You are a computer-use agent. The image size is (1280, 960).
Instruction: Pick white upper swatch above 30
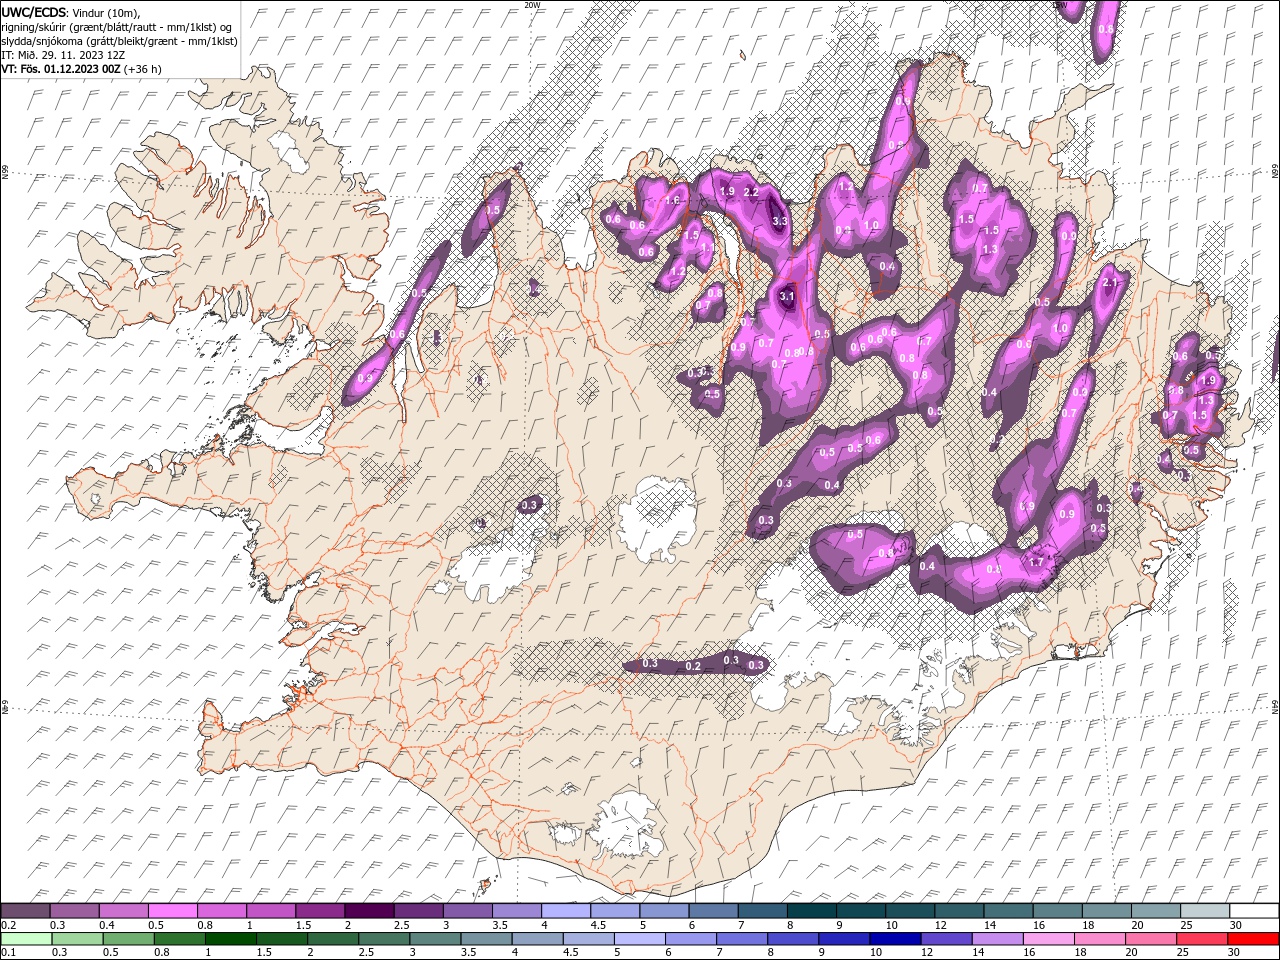coord(1253,910)
